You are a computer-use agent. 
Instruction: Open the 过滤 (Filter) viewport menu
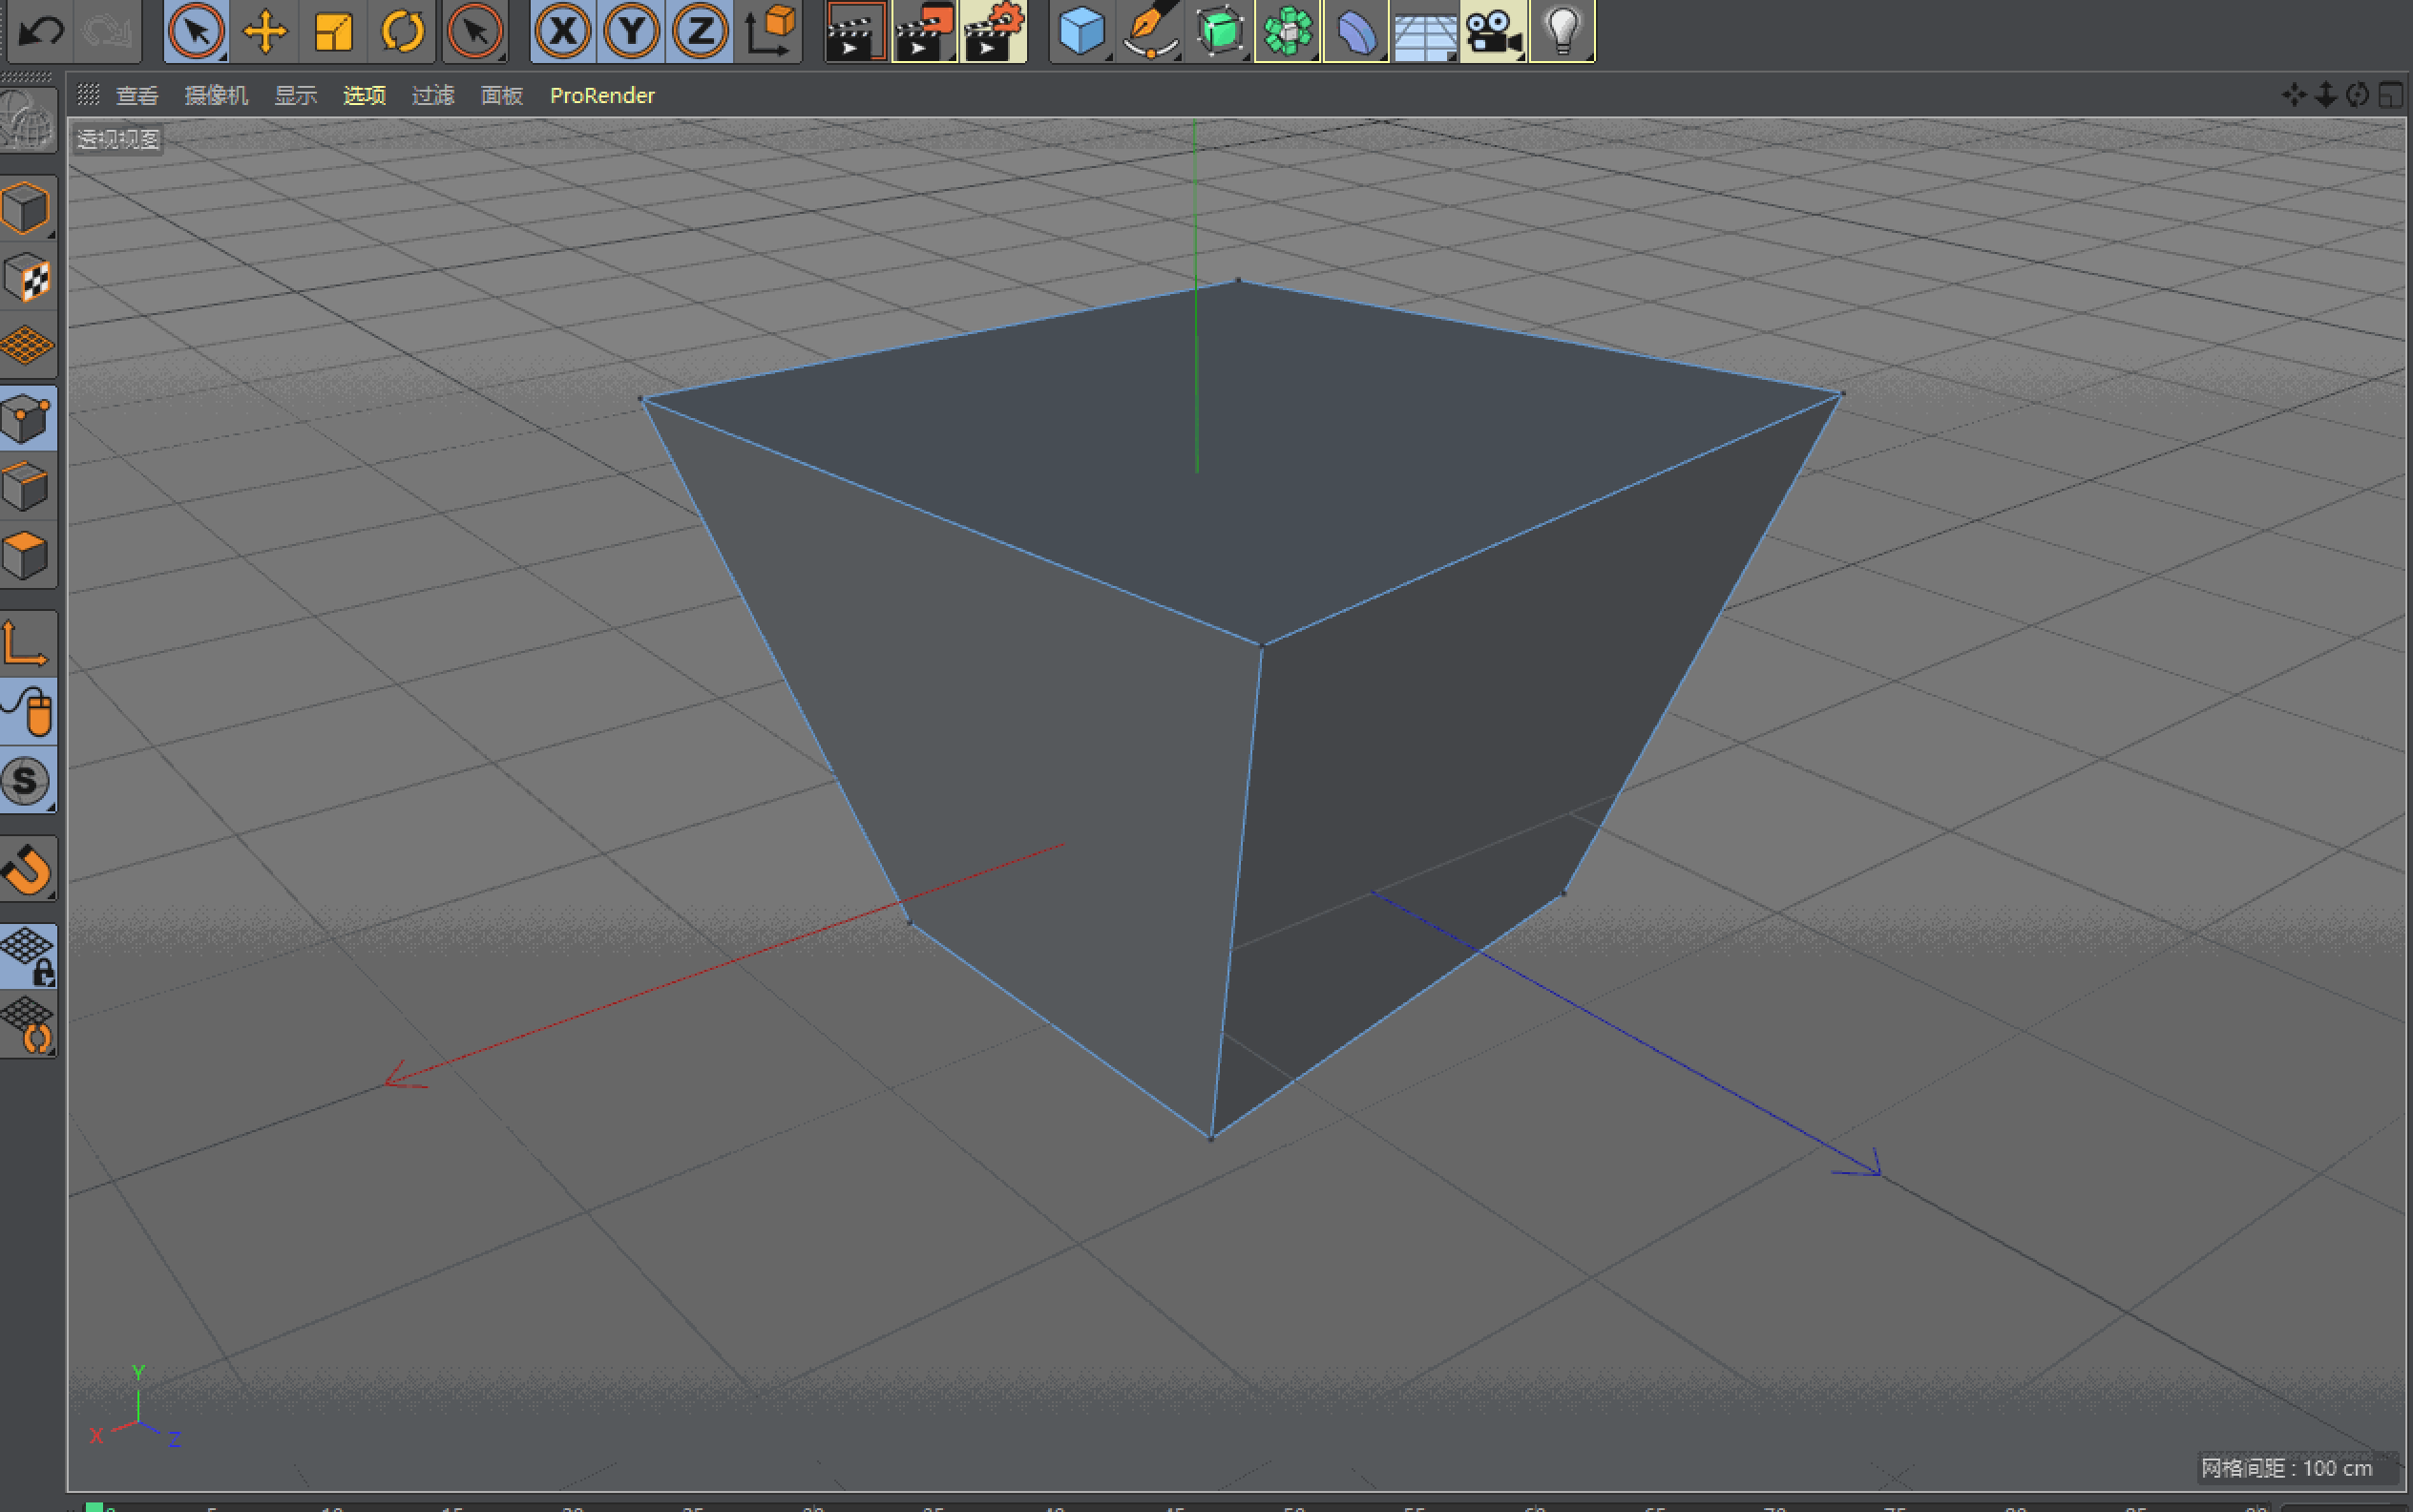[433, 95]
